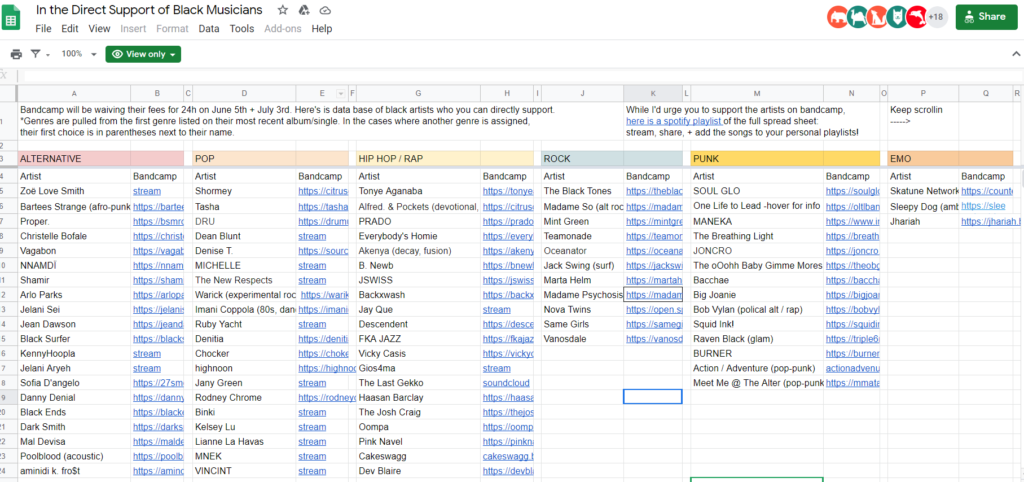Select the cell containing Vanosdale
Screen dimensions: 1024x482
[x=583, y=339]
